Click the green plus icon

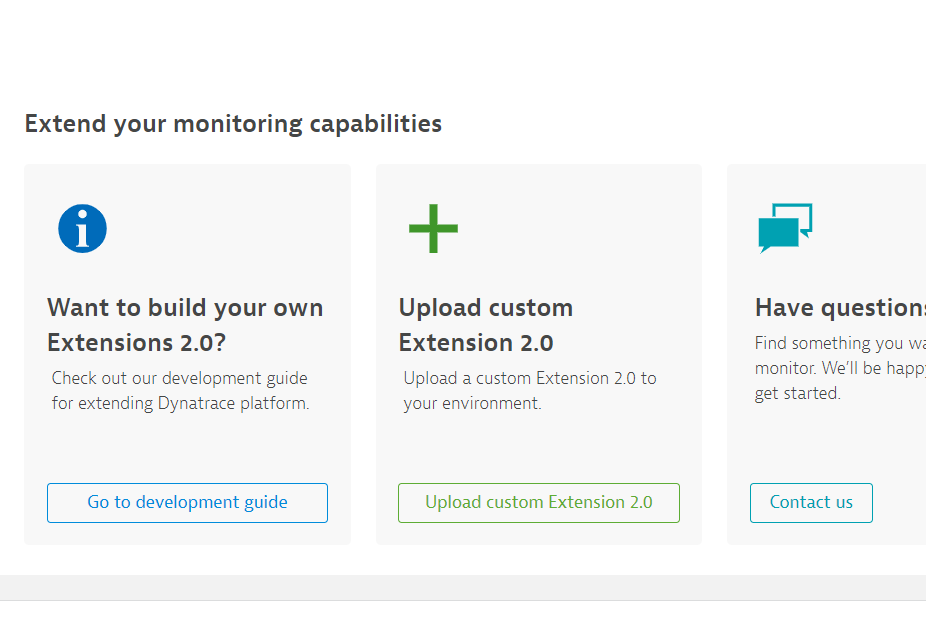point(433,229)
